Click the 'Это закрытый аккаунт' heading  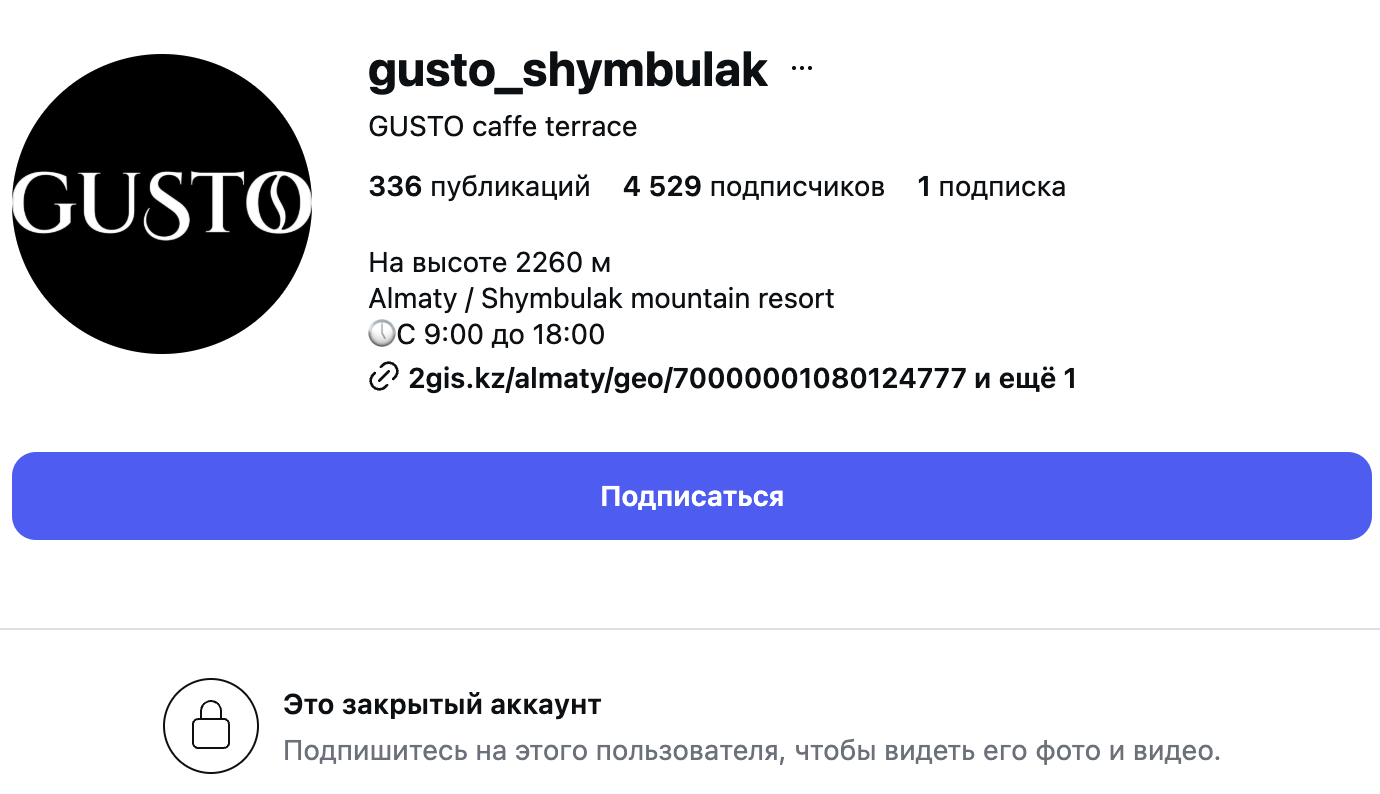coord(442,705)
